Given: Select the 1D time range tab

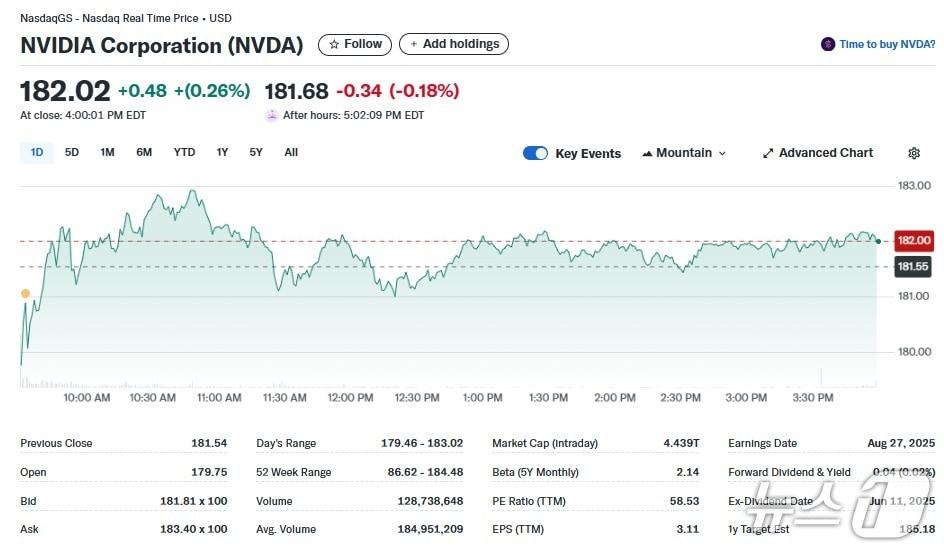Looking at the screenshot, I should 37,152.
